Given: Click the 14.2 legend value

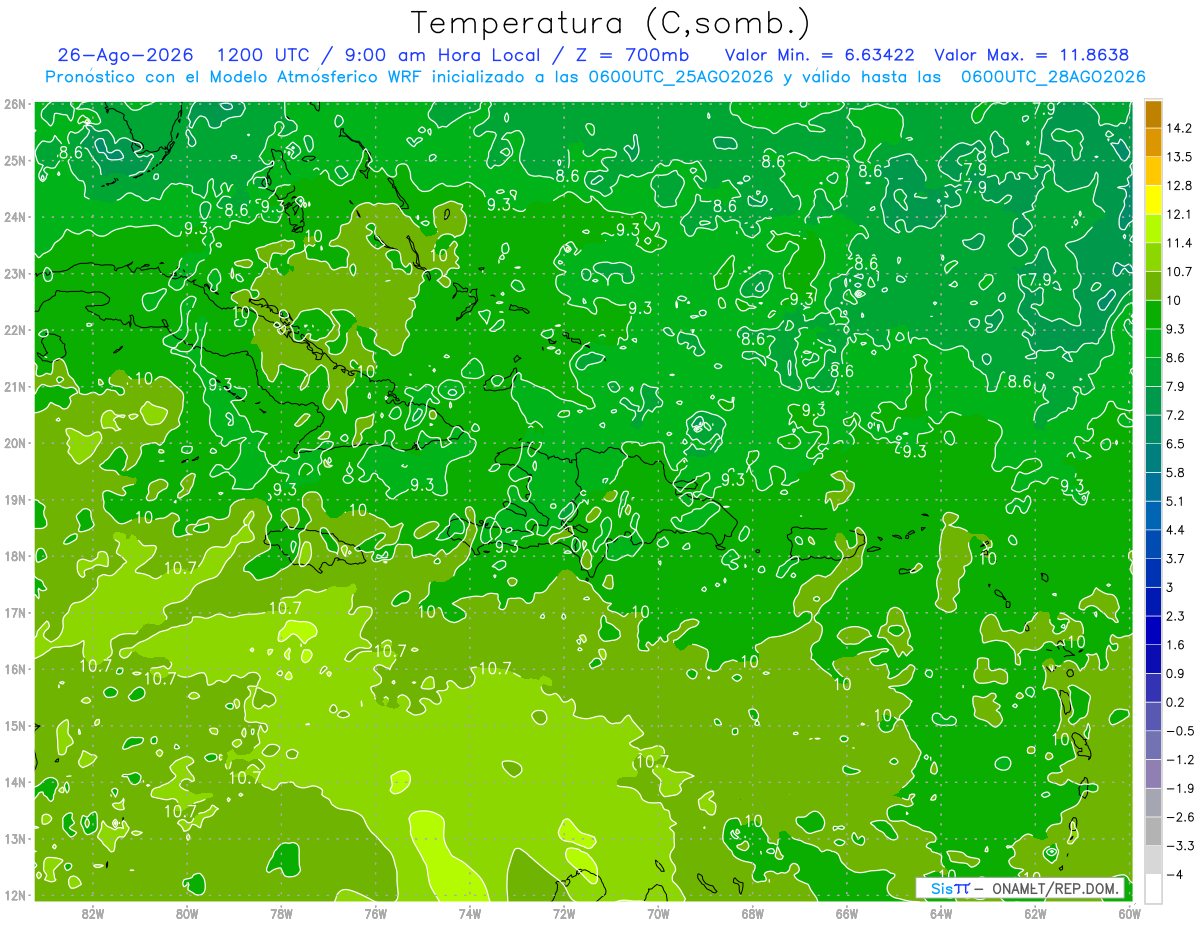Looking at the screenshot, I should coord(1179,128).
